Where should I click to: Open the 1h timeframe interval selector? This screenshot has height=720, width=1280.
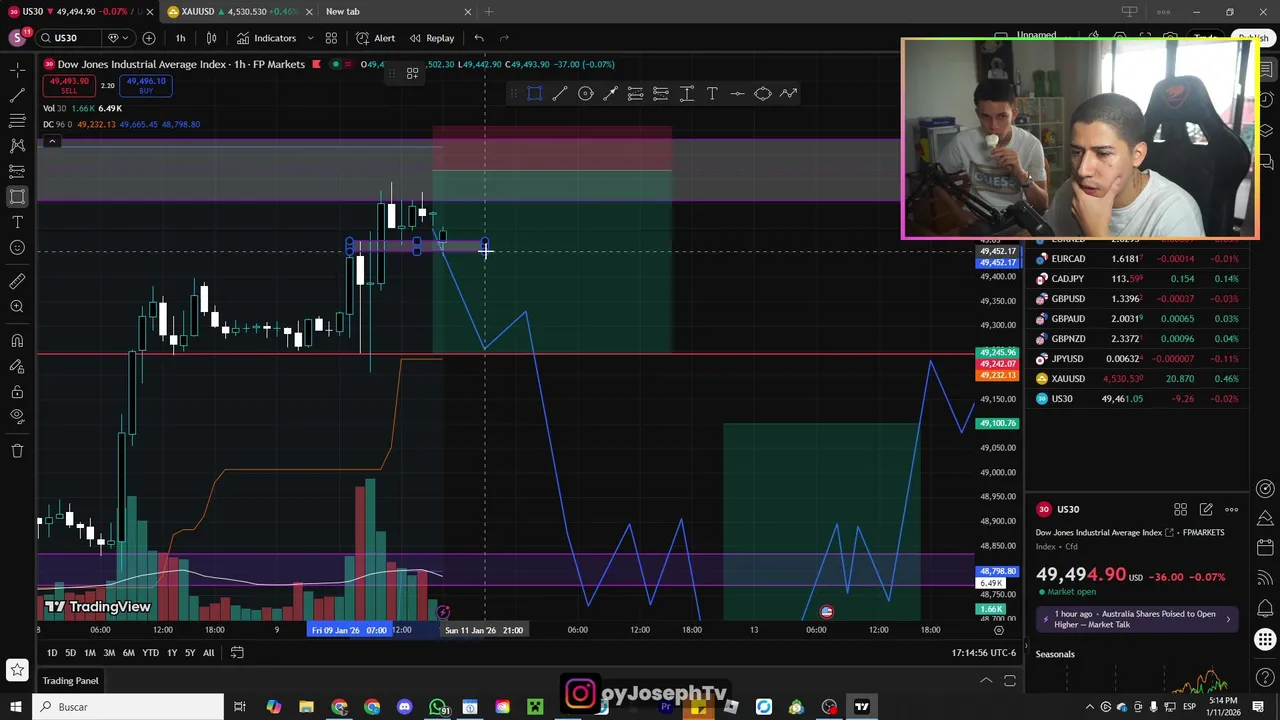coord(180,38)
